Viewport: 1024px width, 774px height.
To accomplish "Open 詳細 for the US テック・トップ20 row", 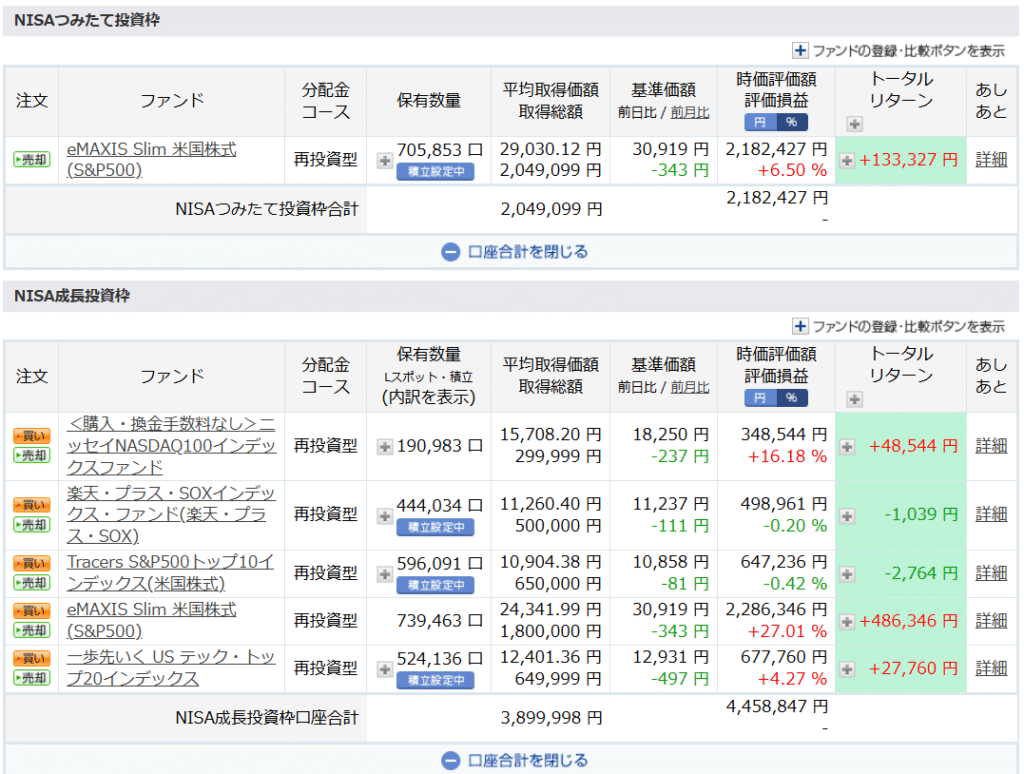I will (991, 668).
